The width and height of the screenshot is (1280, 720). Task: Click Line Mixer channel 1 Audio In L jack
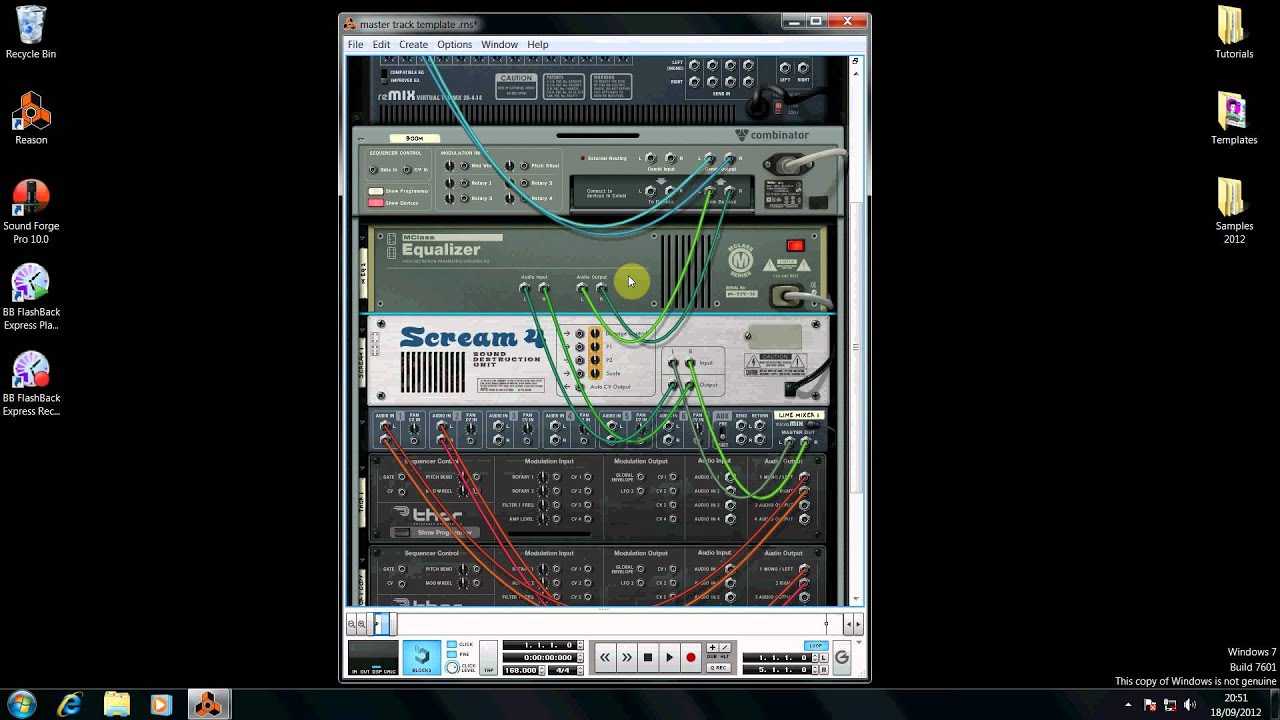[x=386, y=428]
